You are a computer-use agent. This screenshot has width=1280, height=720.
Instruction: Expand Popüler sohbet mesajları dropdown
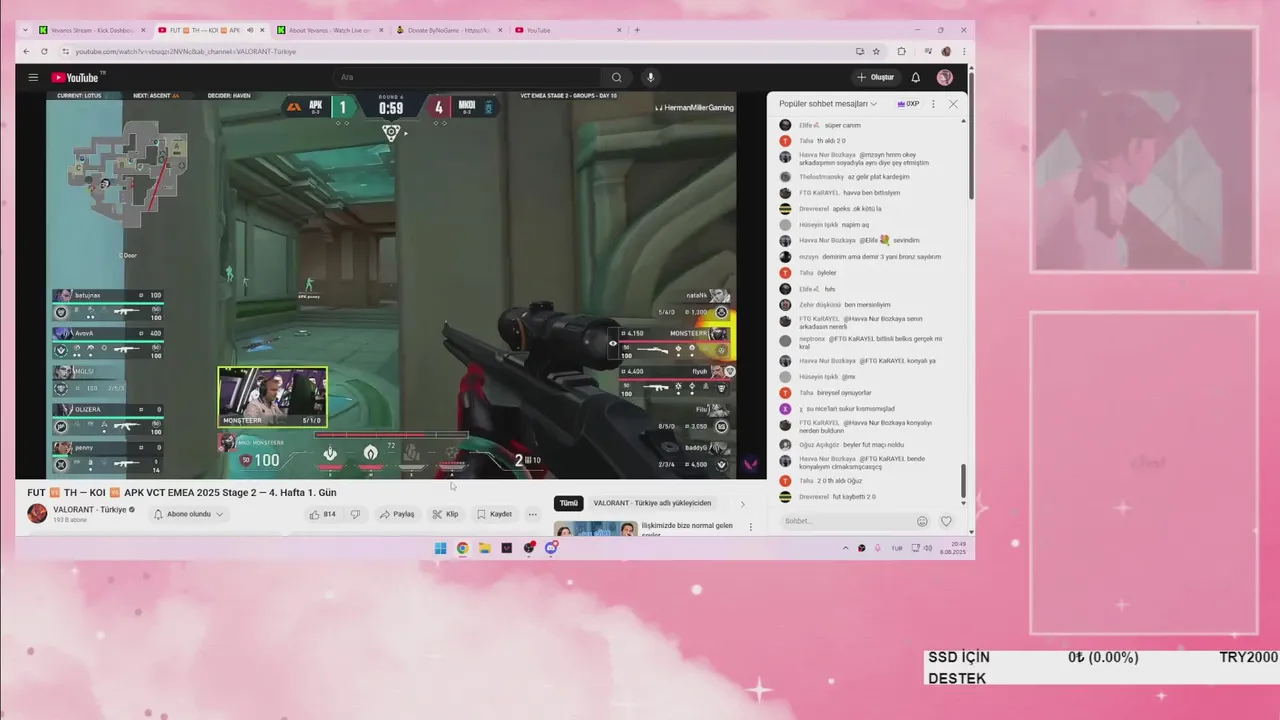[828, 104]
